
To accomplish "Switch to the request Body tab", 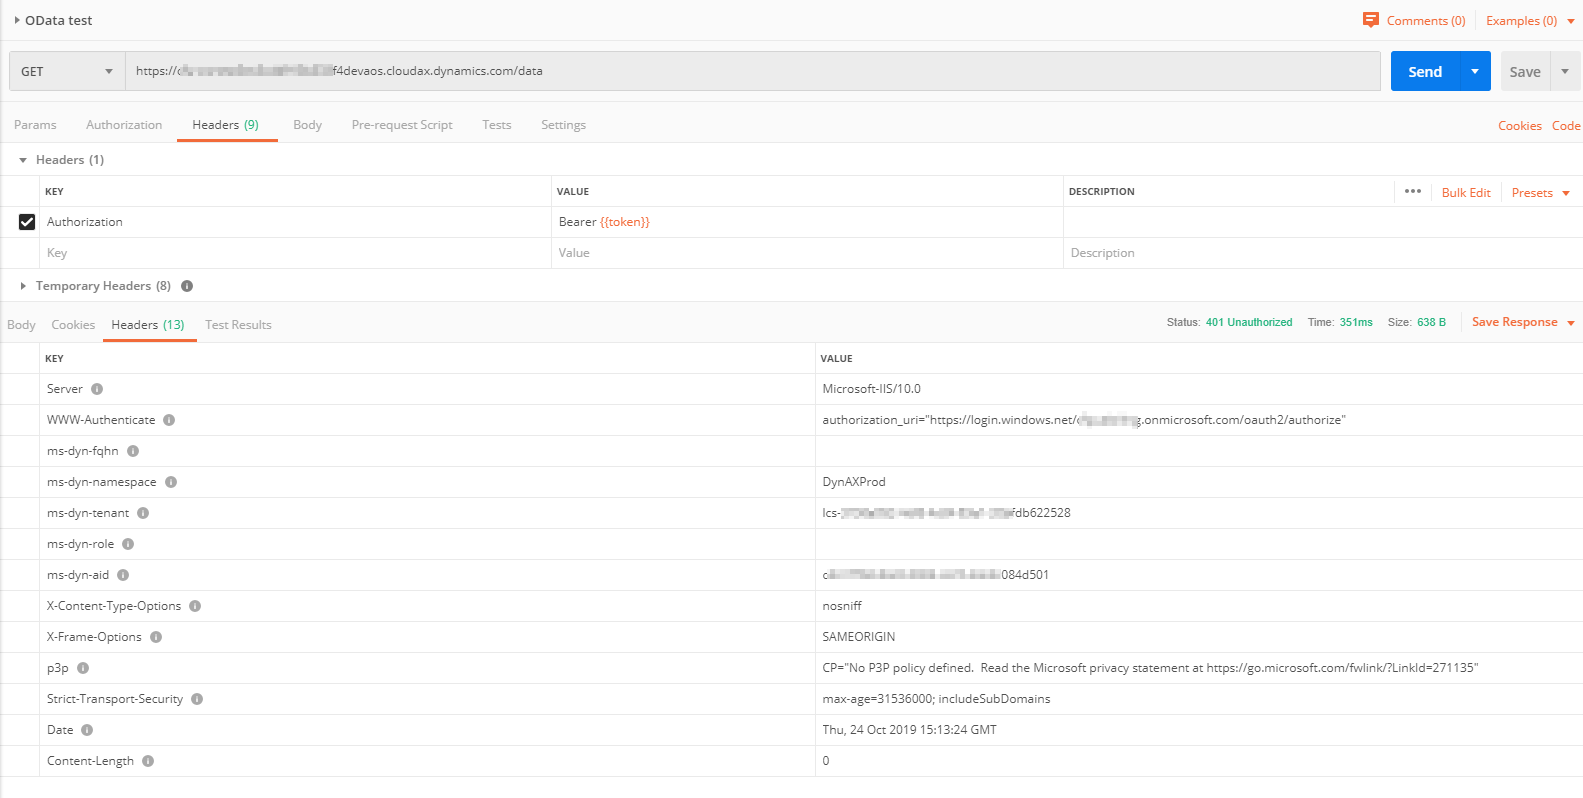I will 308,125.
